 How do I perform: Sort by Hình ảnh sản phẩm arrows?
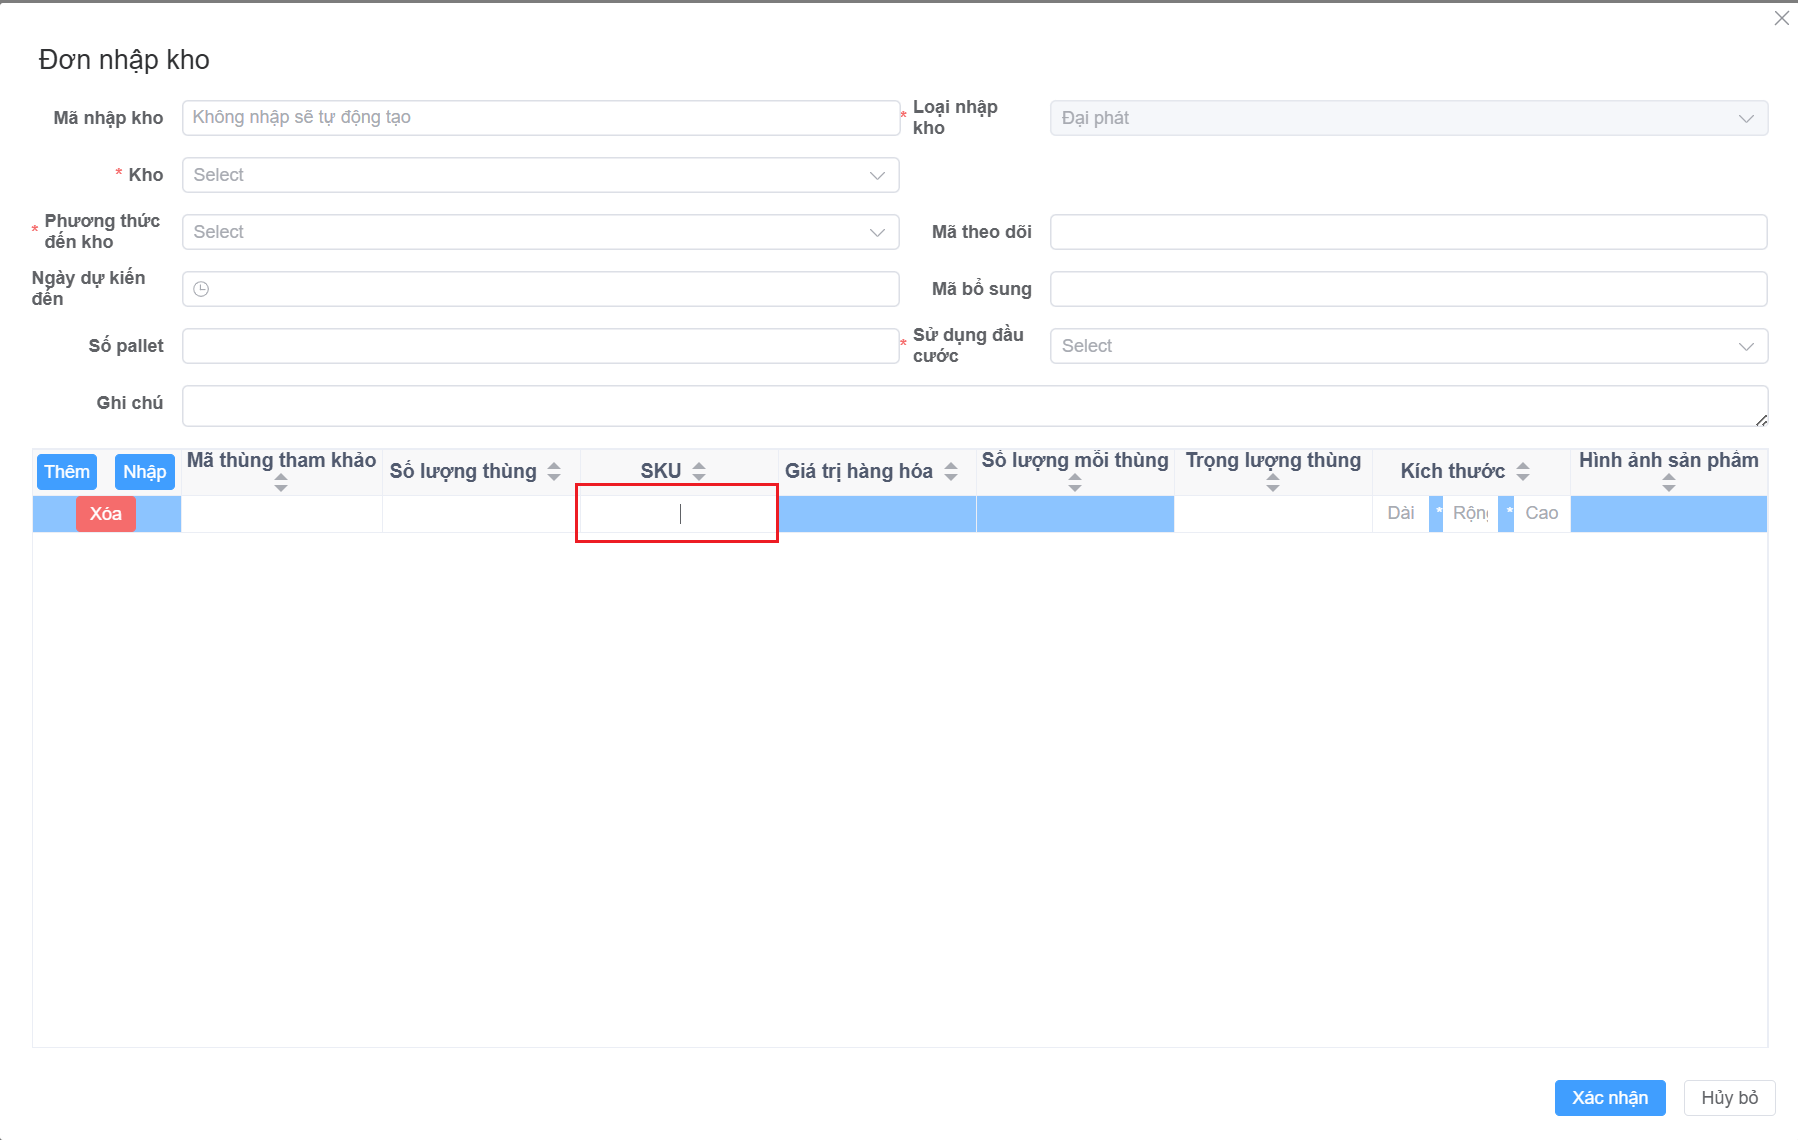point(1668,483)
